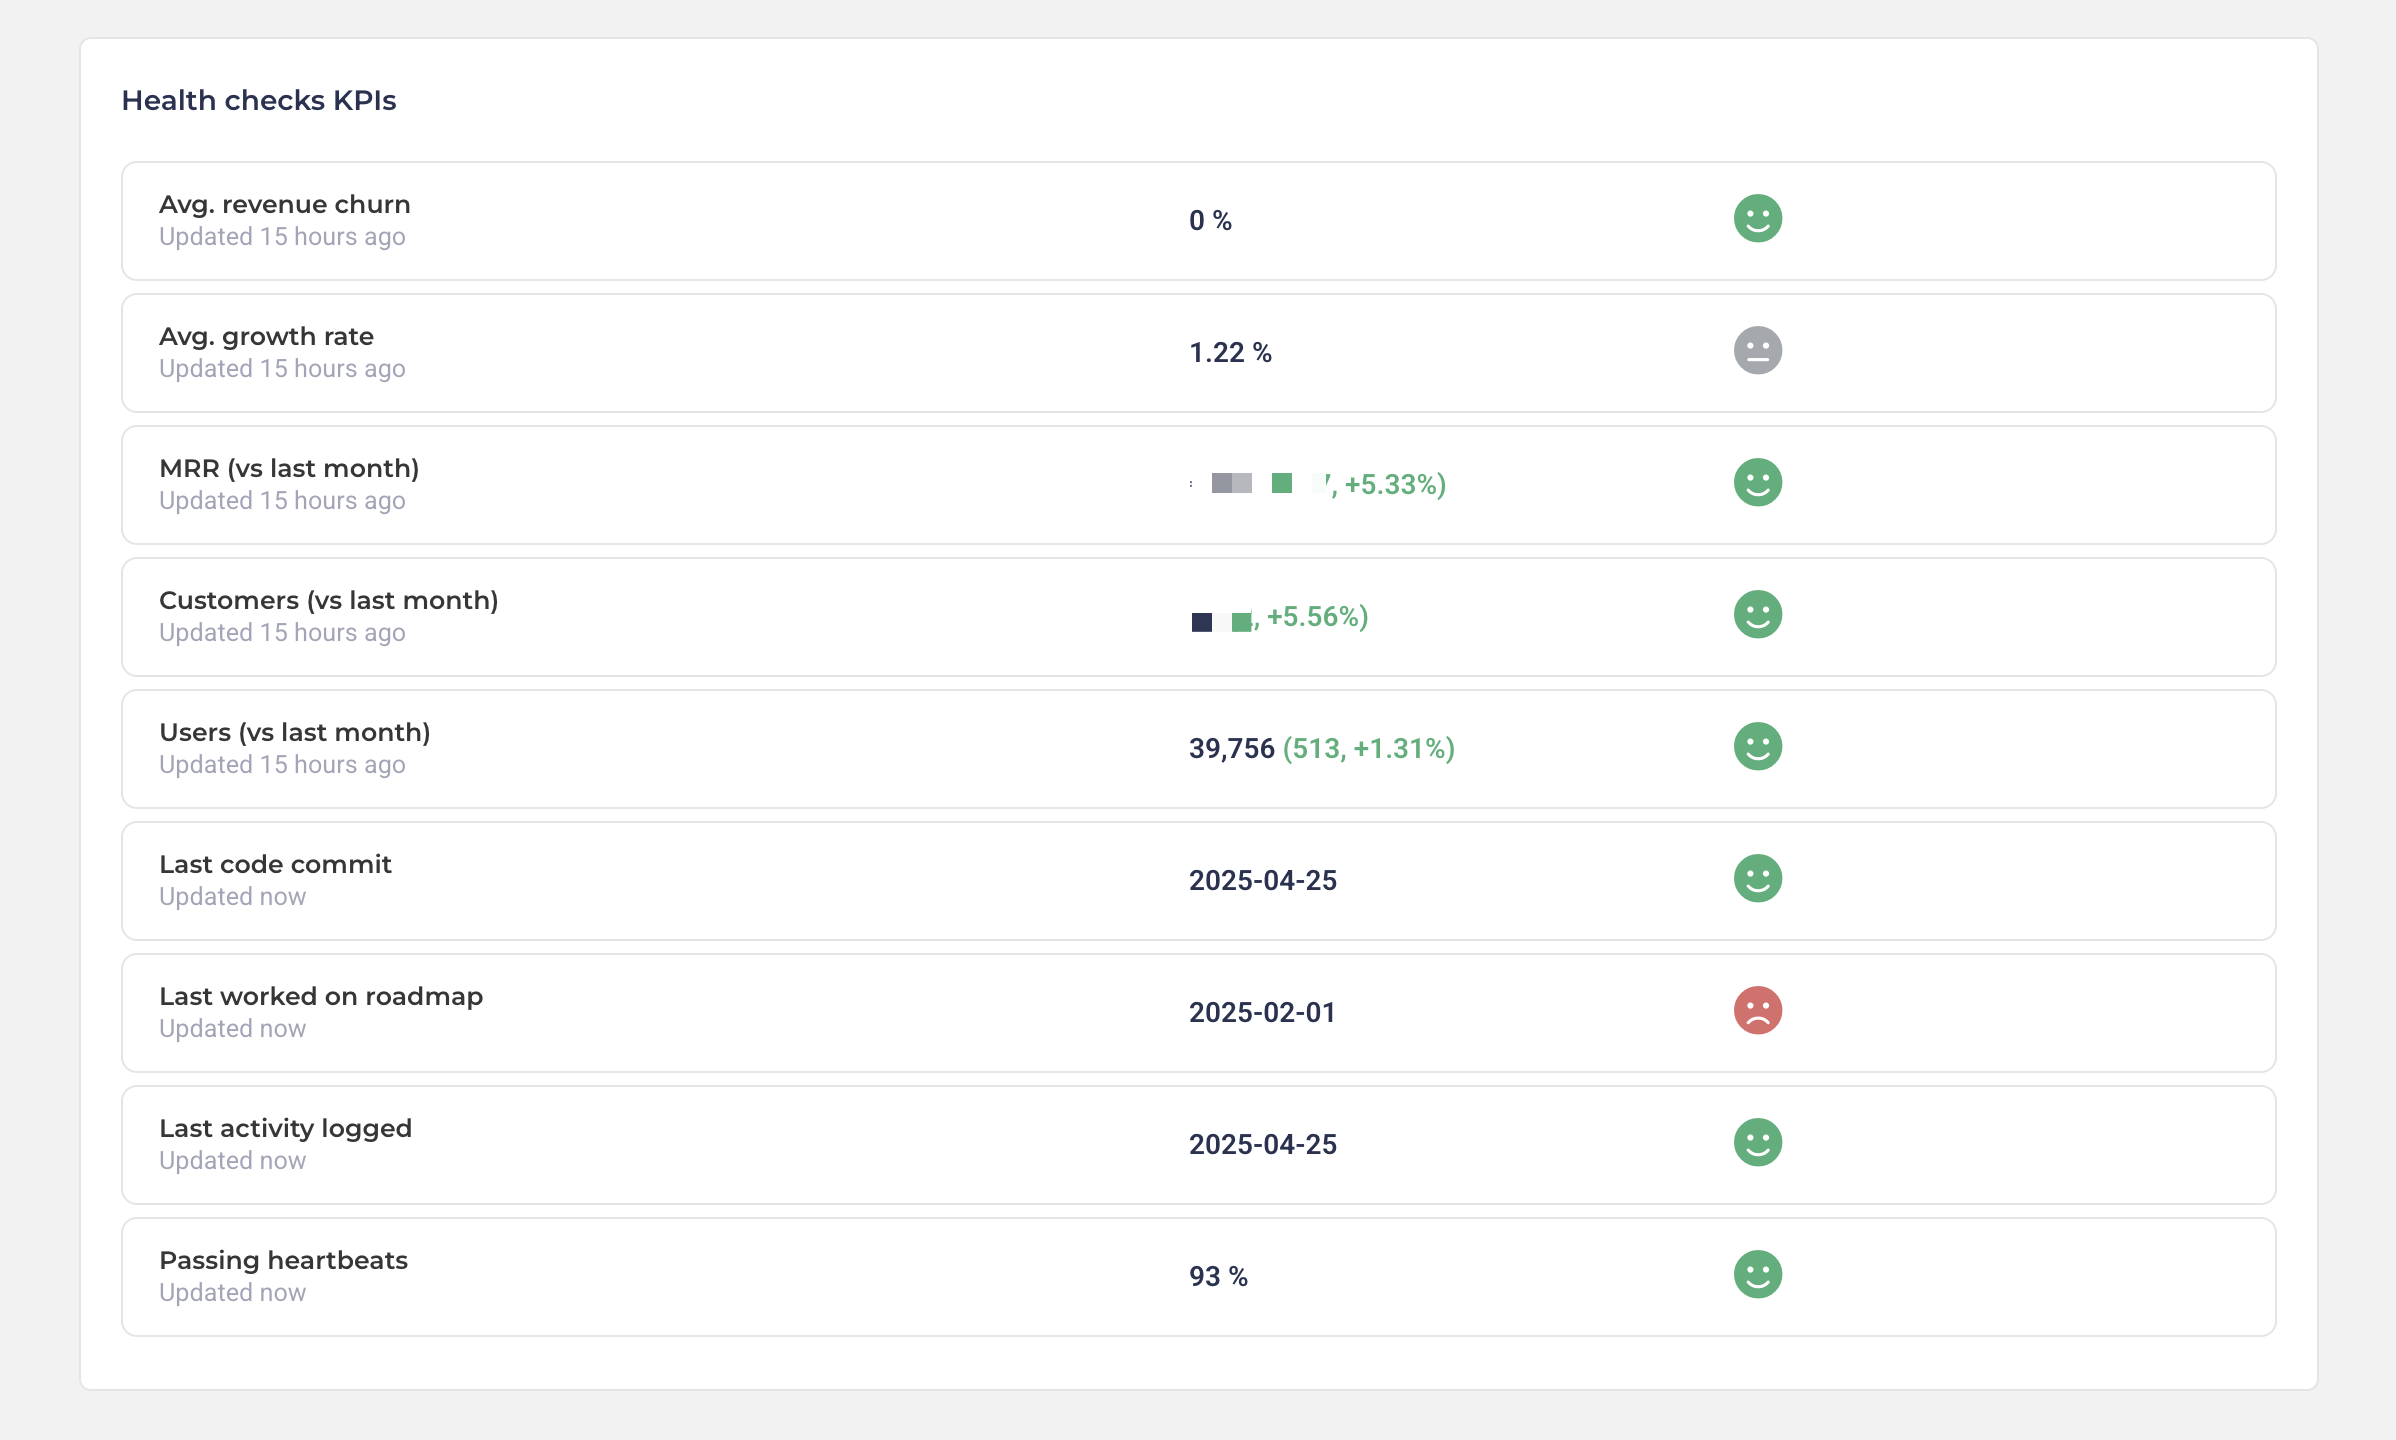Screen dimensions: 2396x1440
Task: Click the 93 % heartbeats value
Action: (x=1218, y=1277)
